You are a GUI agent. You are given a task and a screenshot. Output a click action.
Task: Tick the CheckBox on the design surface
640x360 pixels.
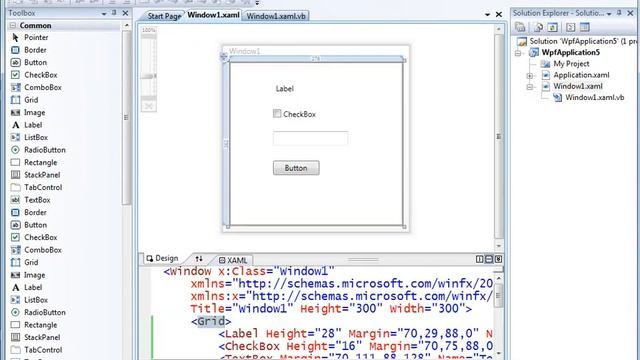(x=277, y=113)
